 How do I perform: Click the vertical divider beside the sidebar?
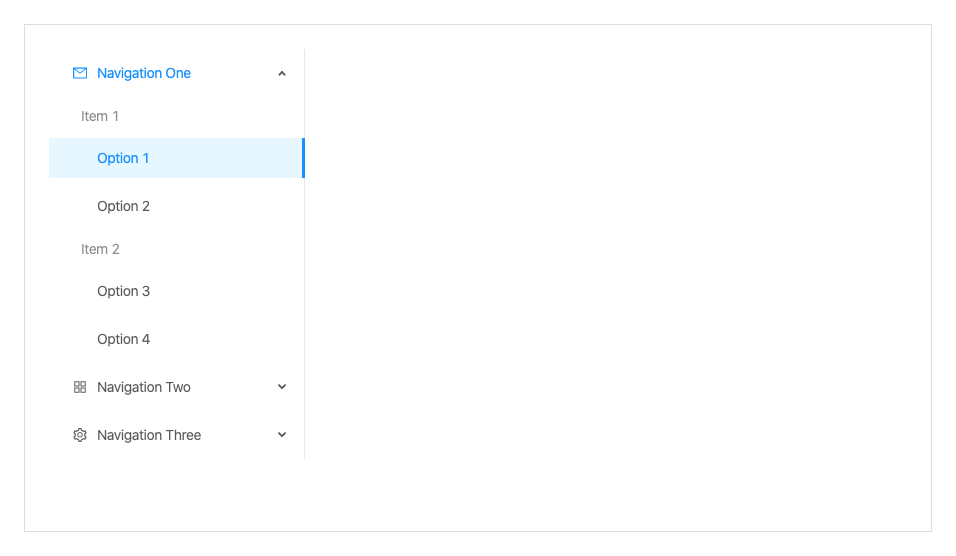pyautogui.click(x=304, y=305)
